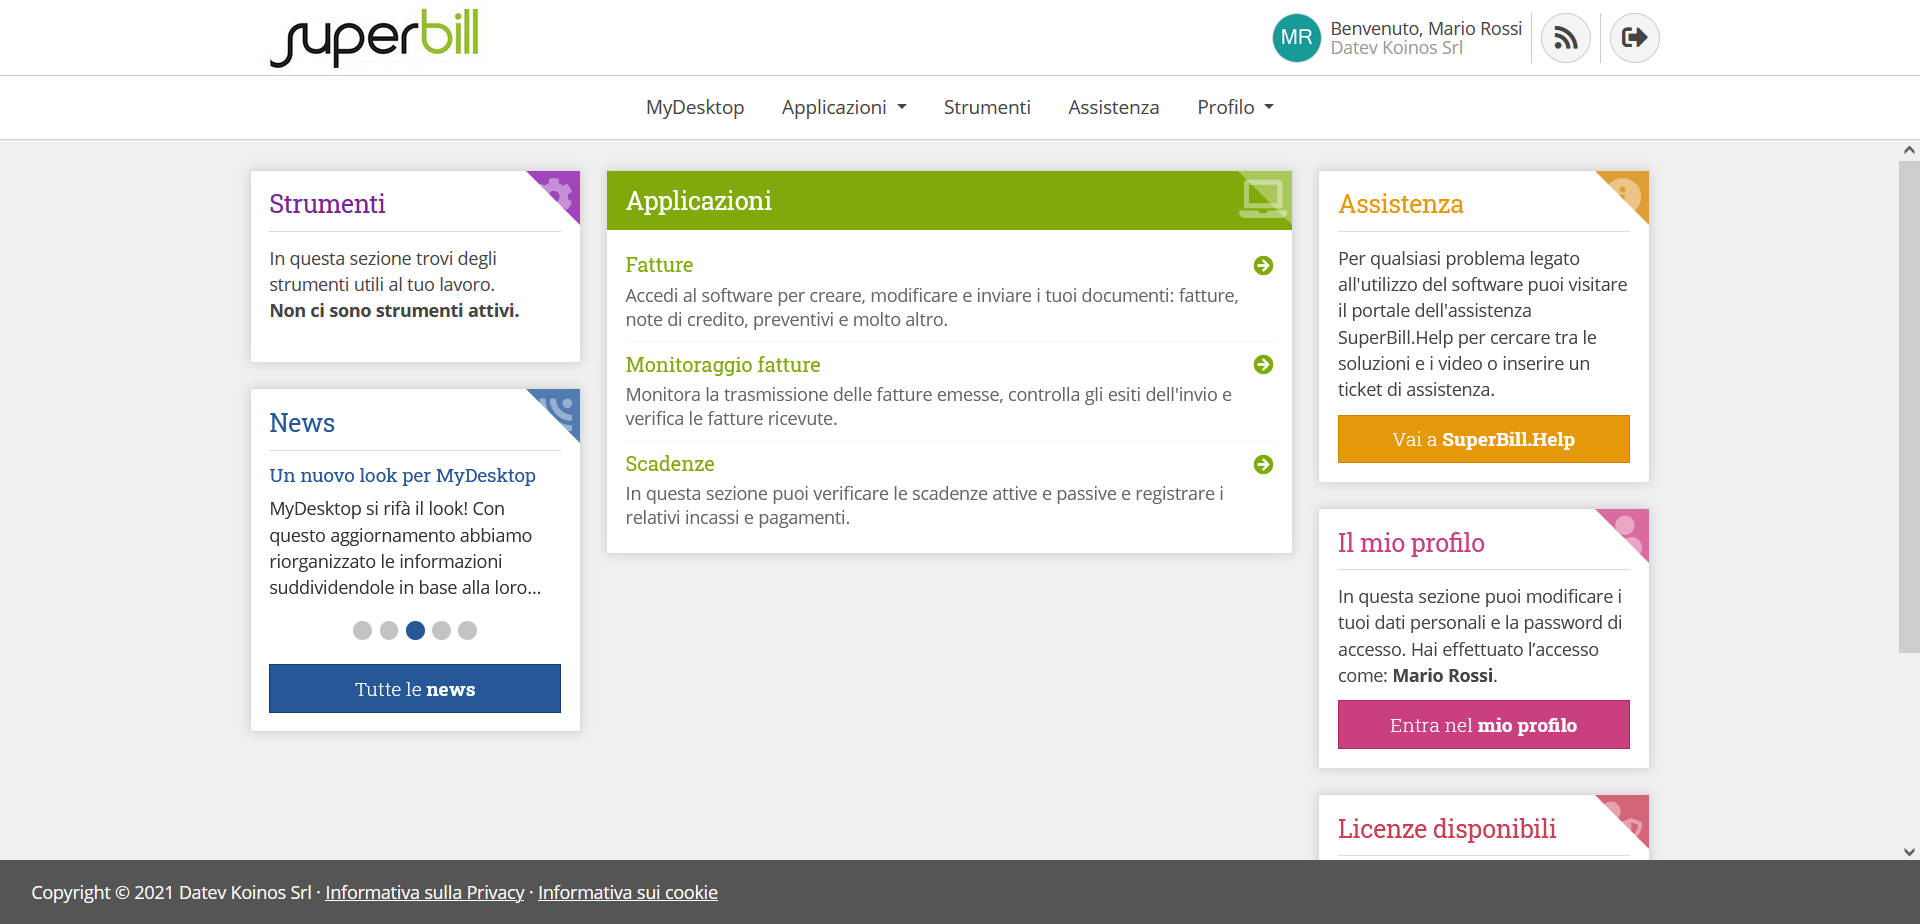This screenshot has width=1920, height=924.
Task: Open MyDesktop in the navigation bar
Action: pos(695,107)
